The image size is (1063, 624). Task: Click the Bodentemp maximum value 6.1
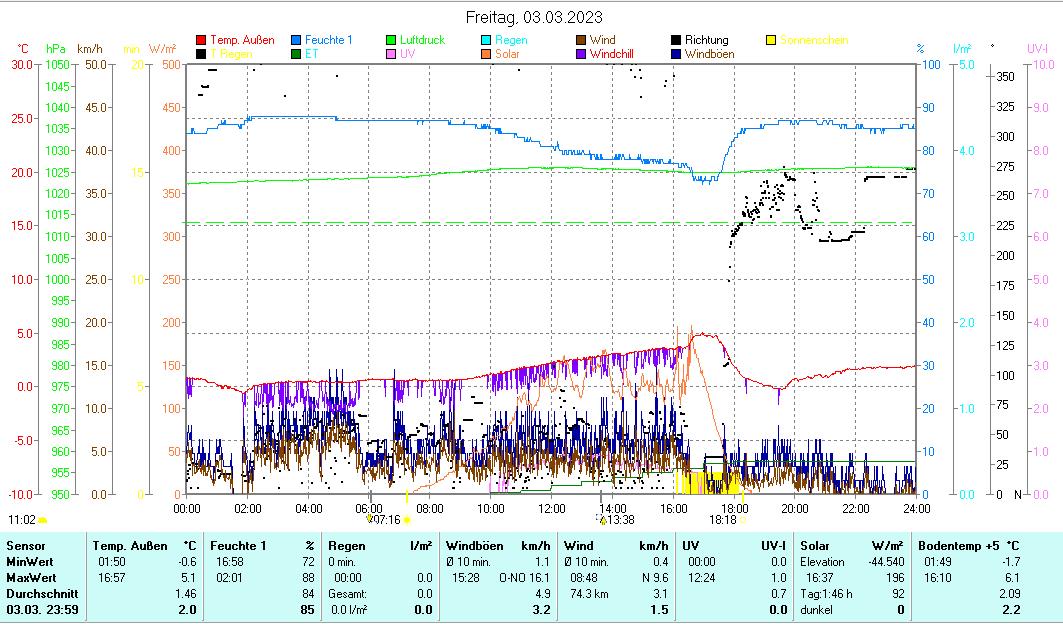click(x=1011, y=578)
